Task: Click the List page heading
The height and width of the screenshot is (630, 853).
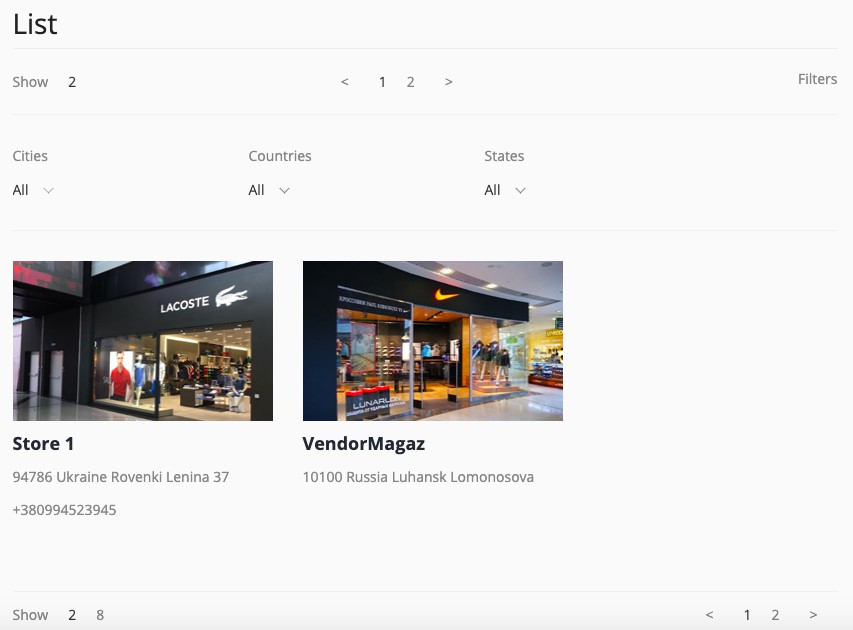Action: [x=35, y=24]
